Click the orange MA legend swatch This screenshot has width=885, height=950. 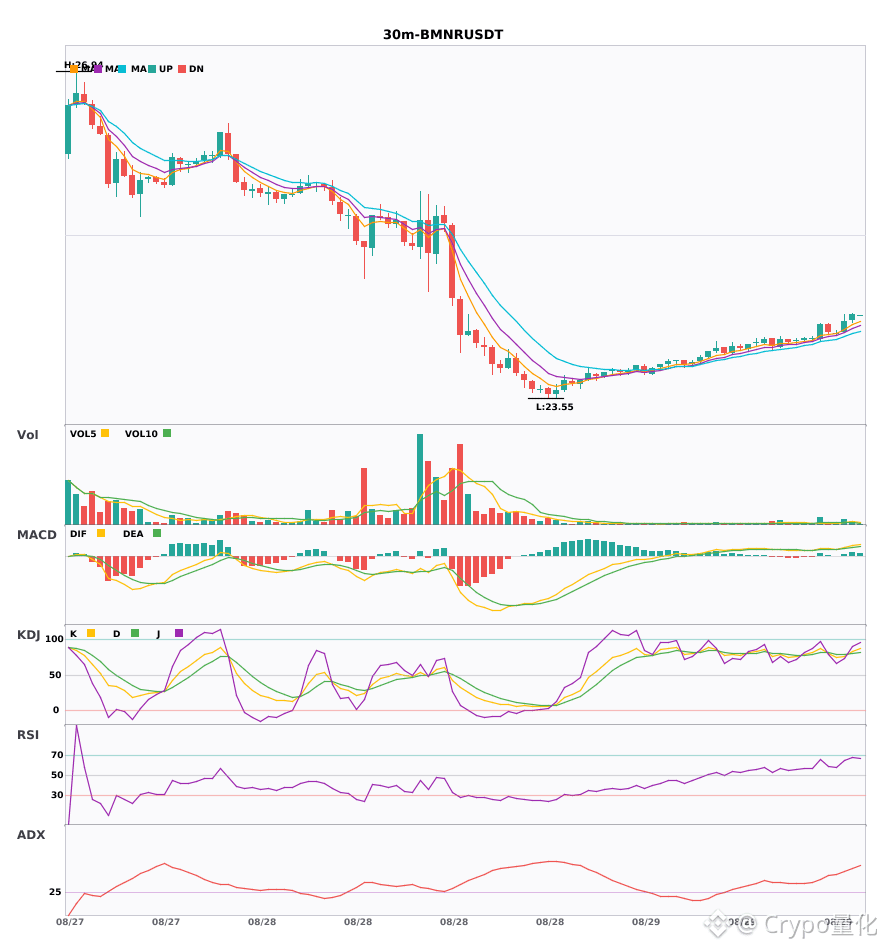[x=74, y=69]
